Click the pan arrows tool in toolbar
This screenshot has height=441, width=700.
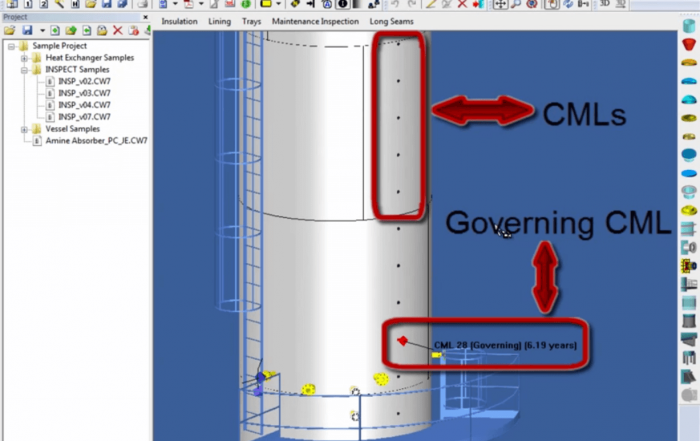click(500, 5)
